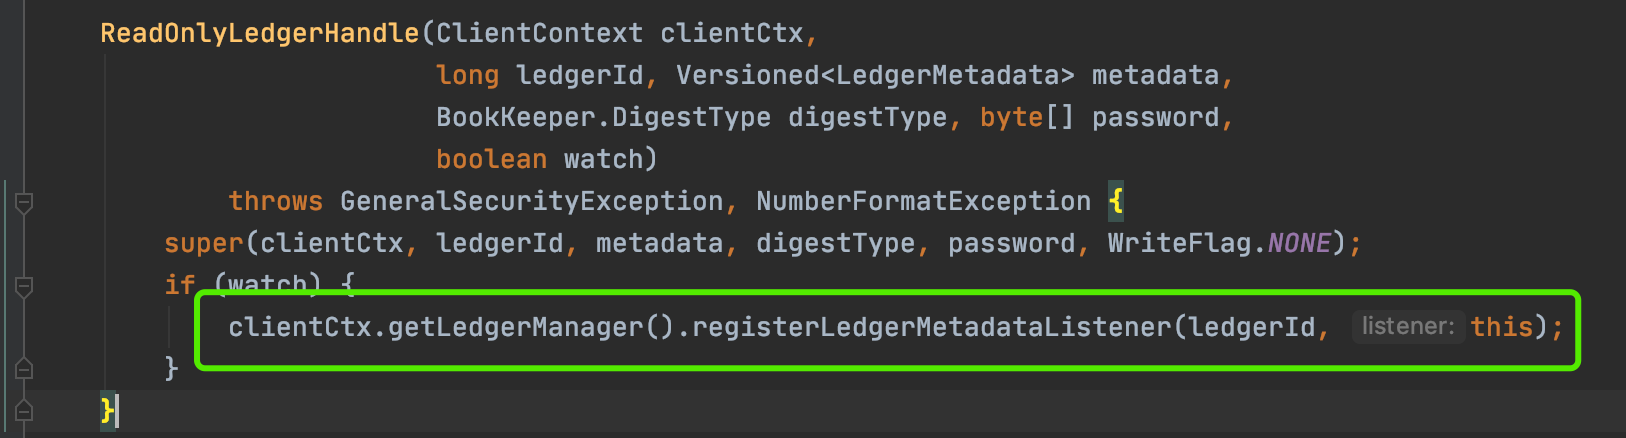
Task: Click the BookKeeper.DigestType type
Action: (x=604, y=117)
